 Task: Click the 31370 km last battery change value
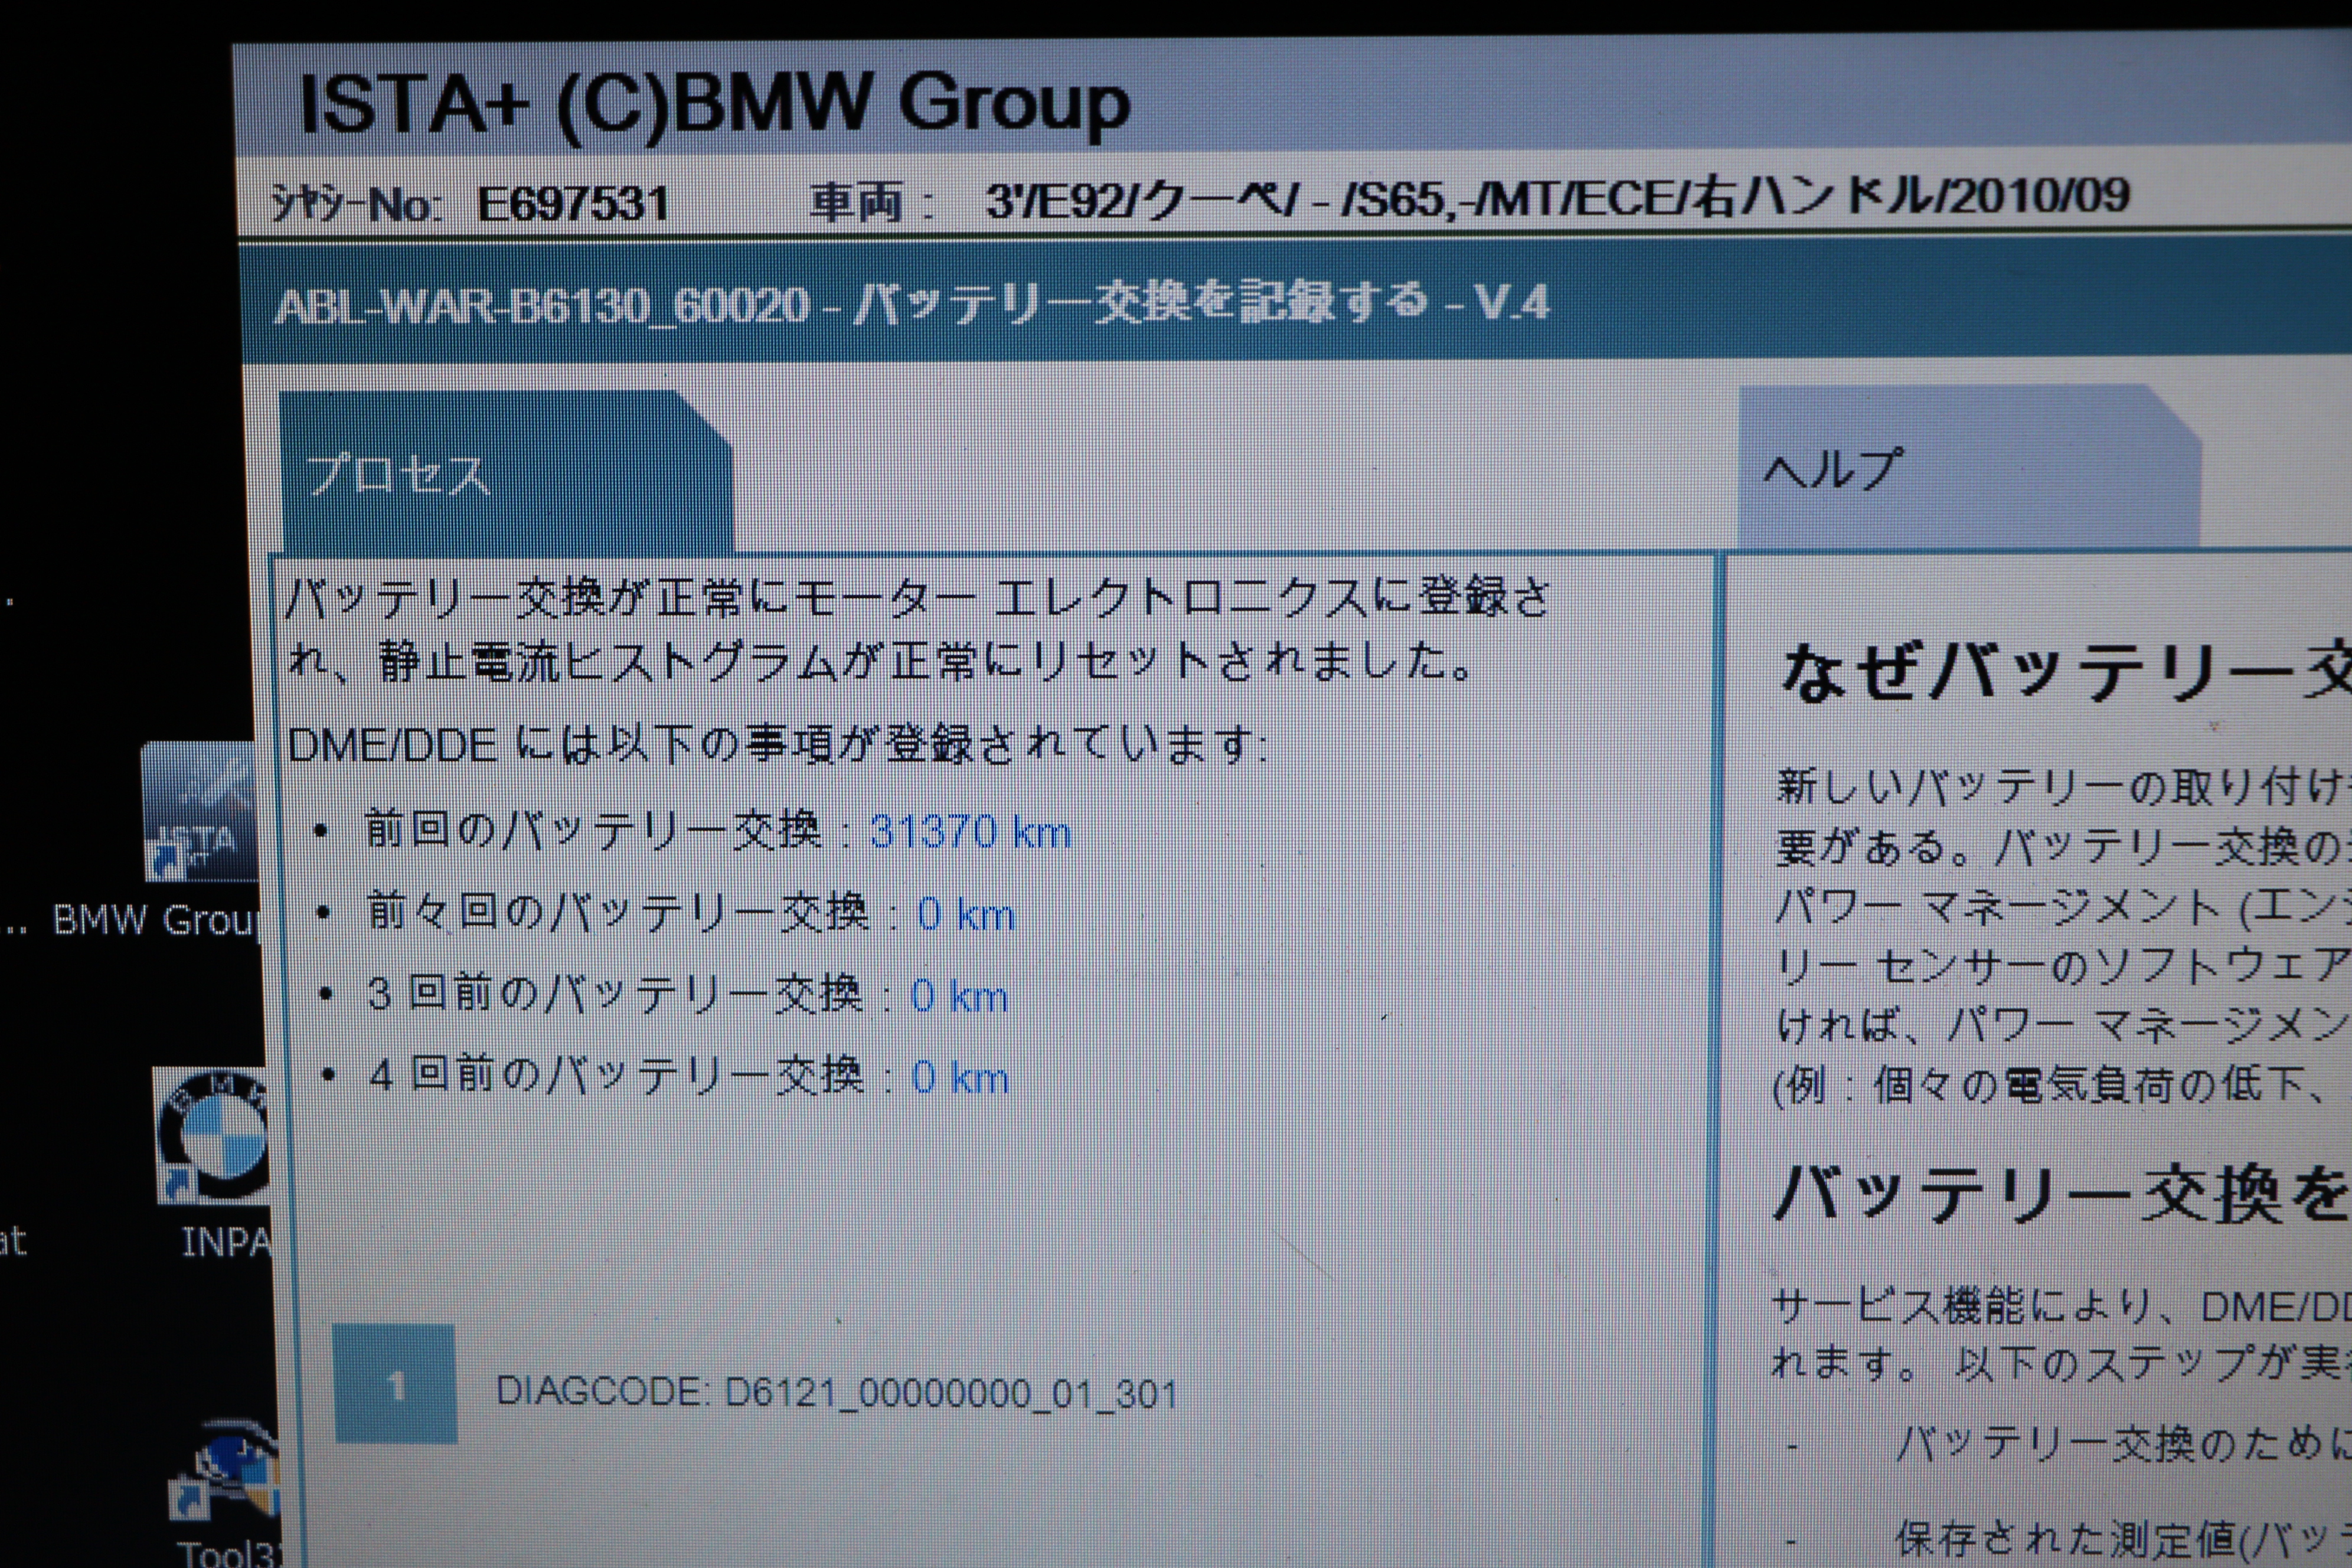(x=970, y=832)
